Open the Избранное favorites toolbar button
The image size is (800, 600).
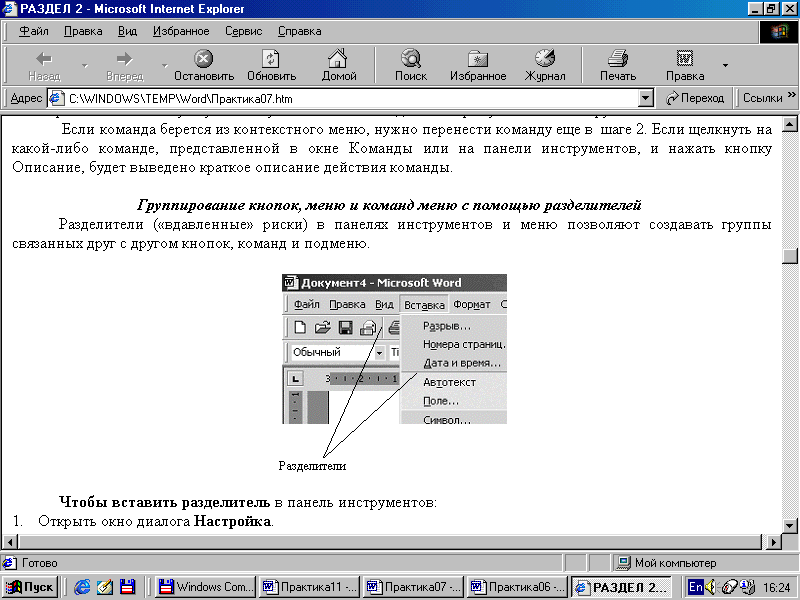[478, 65]
